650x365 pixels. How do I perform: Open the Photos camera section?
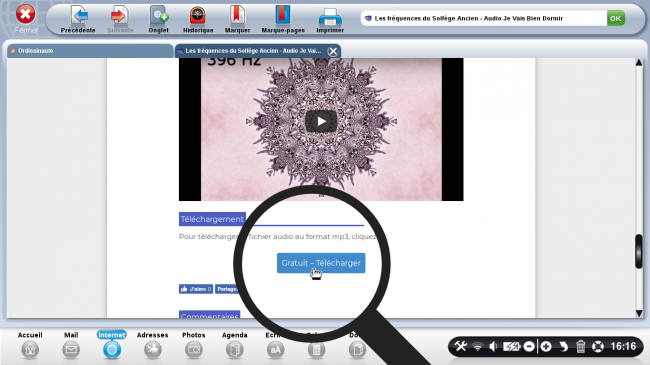point(194,345)
